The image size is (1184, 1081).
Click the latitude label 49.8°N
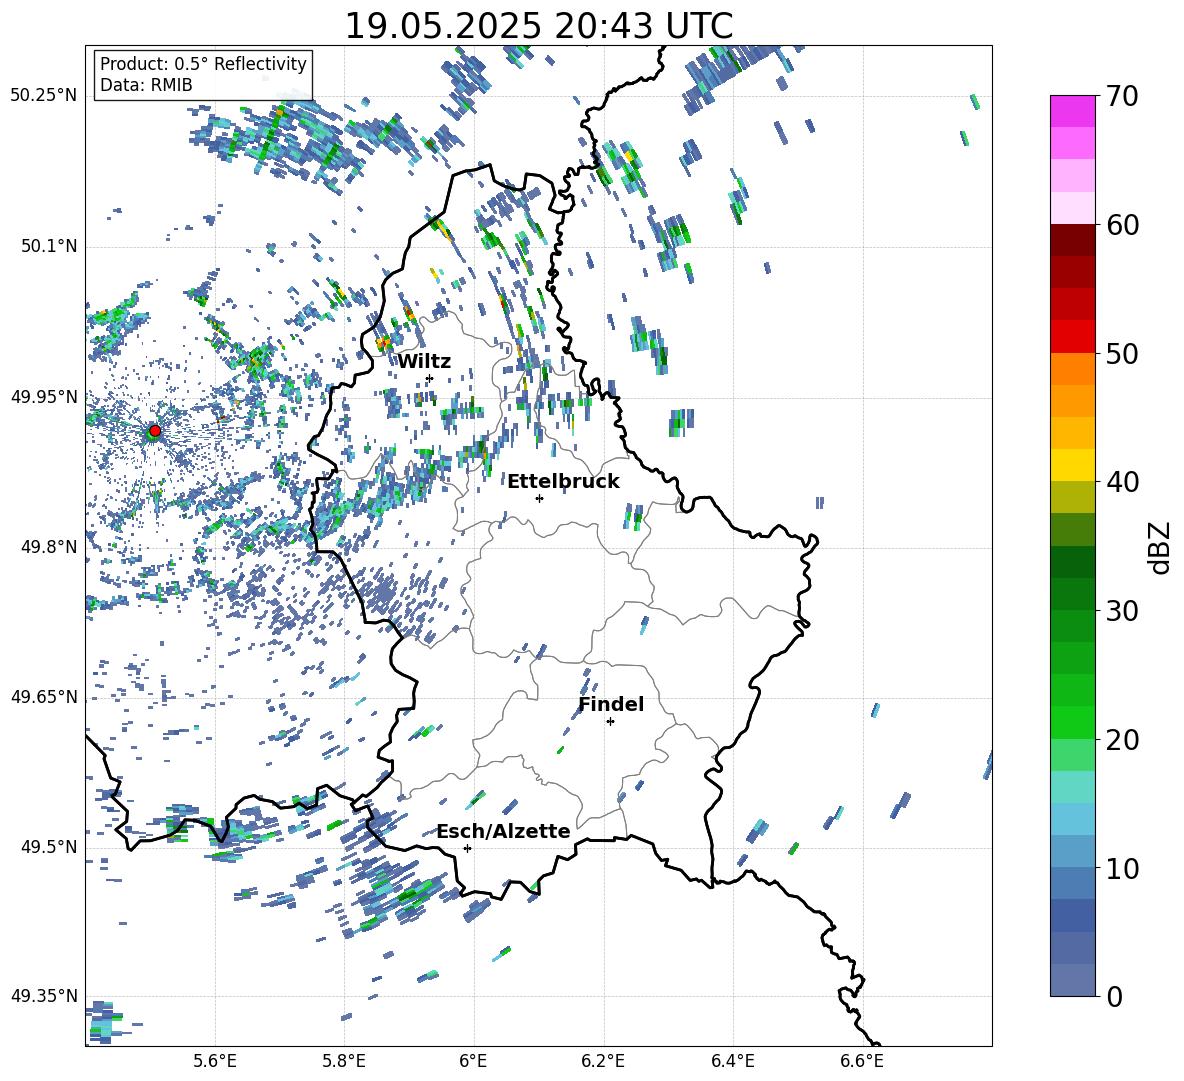coord(49,547)
